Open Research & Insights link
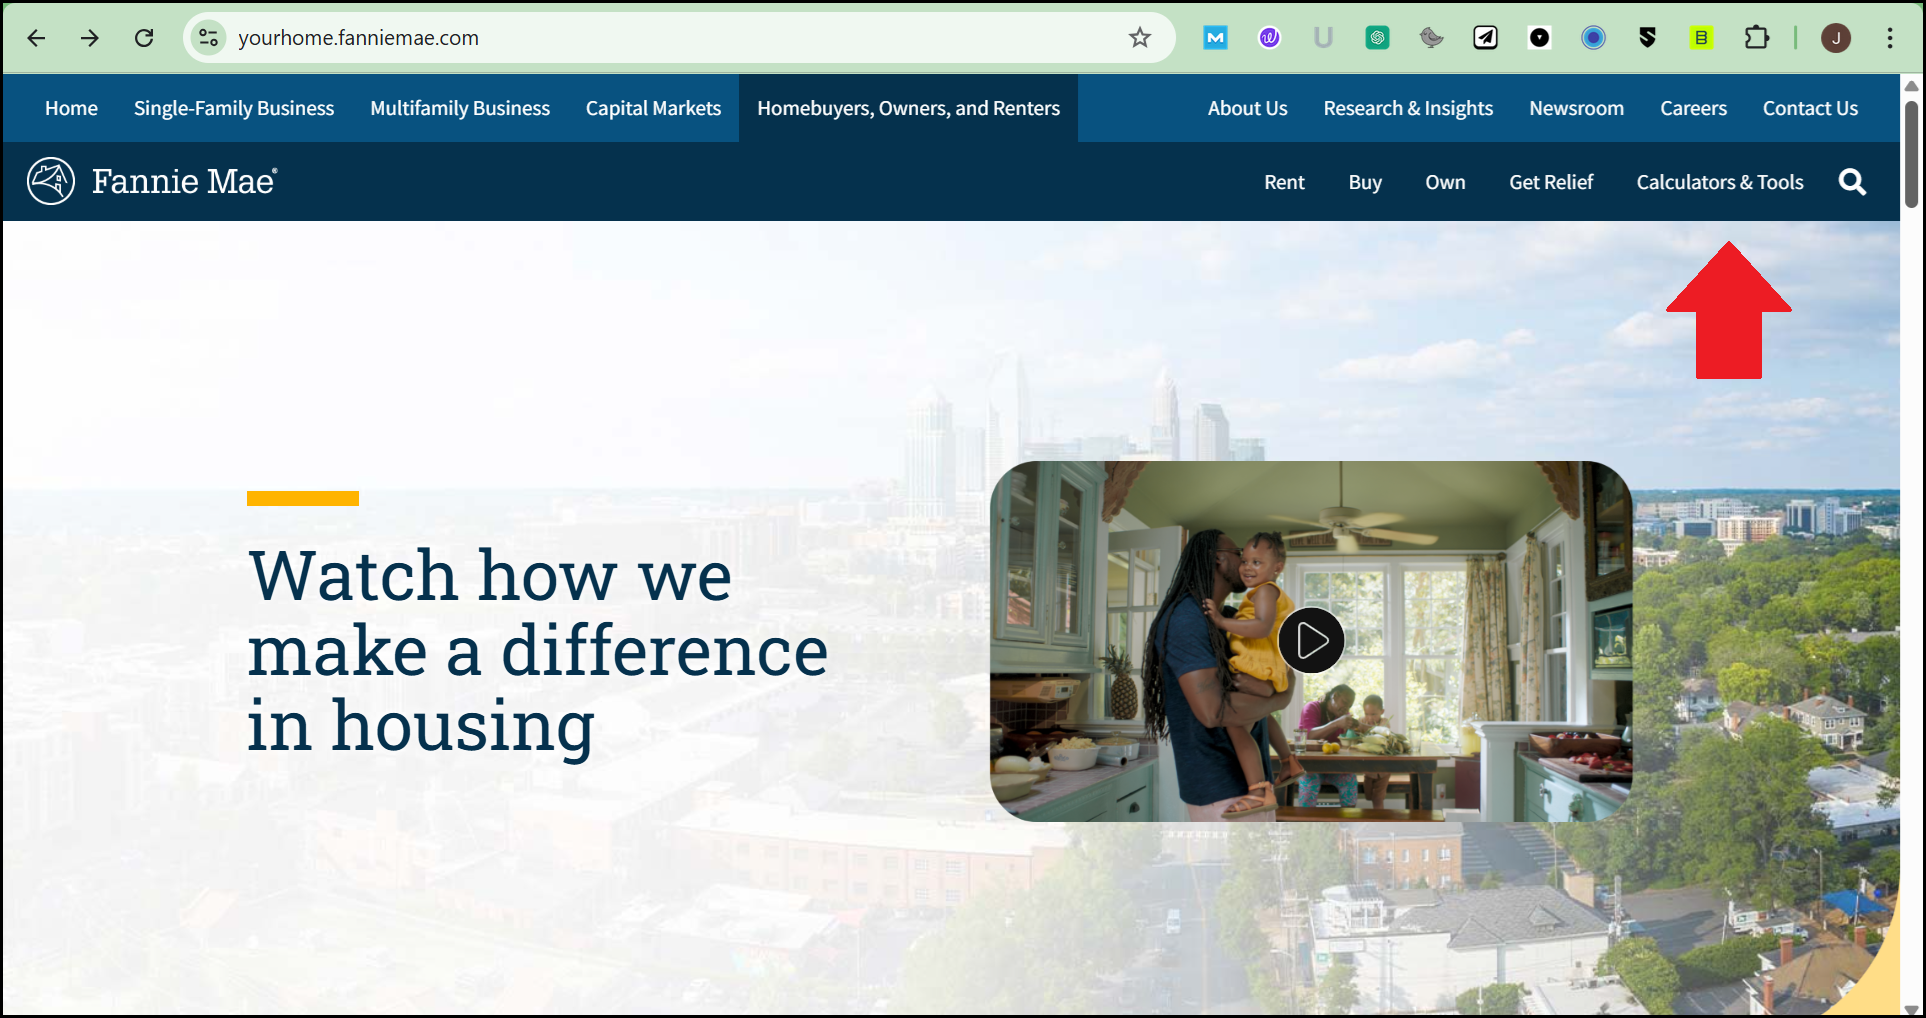The height and width of the screenshot is (1018, 1926). (1408, 108)
